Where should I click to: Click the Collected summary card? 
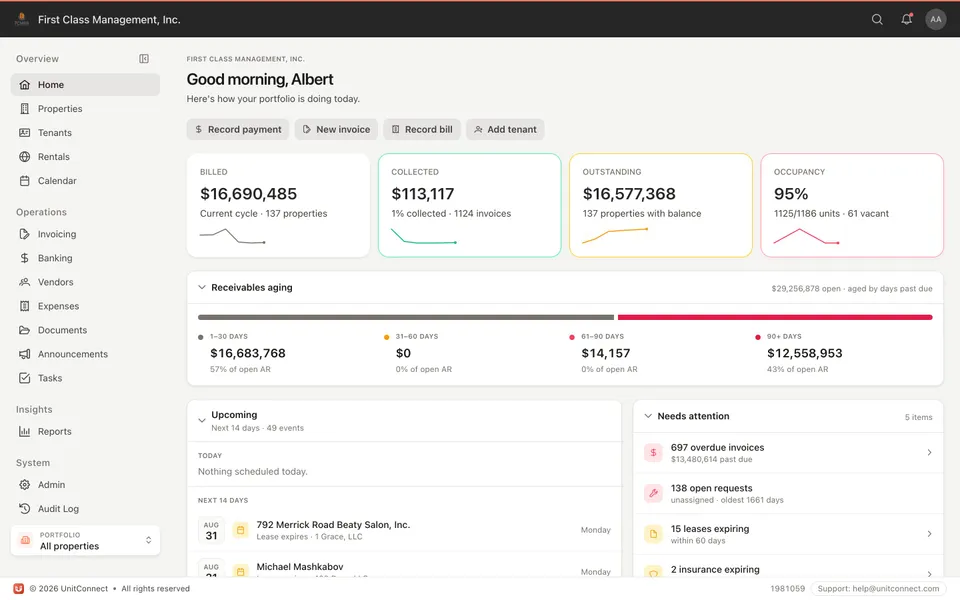(x=470, y=205)
